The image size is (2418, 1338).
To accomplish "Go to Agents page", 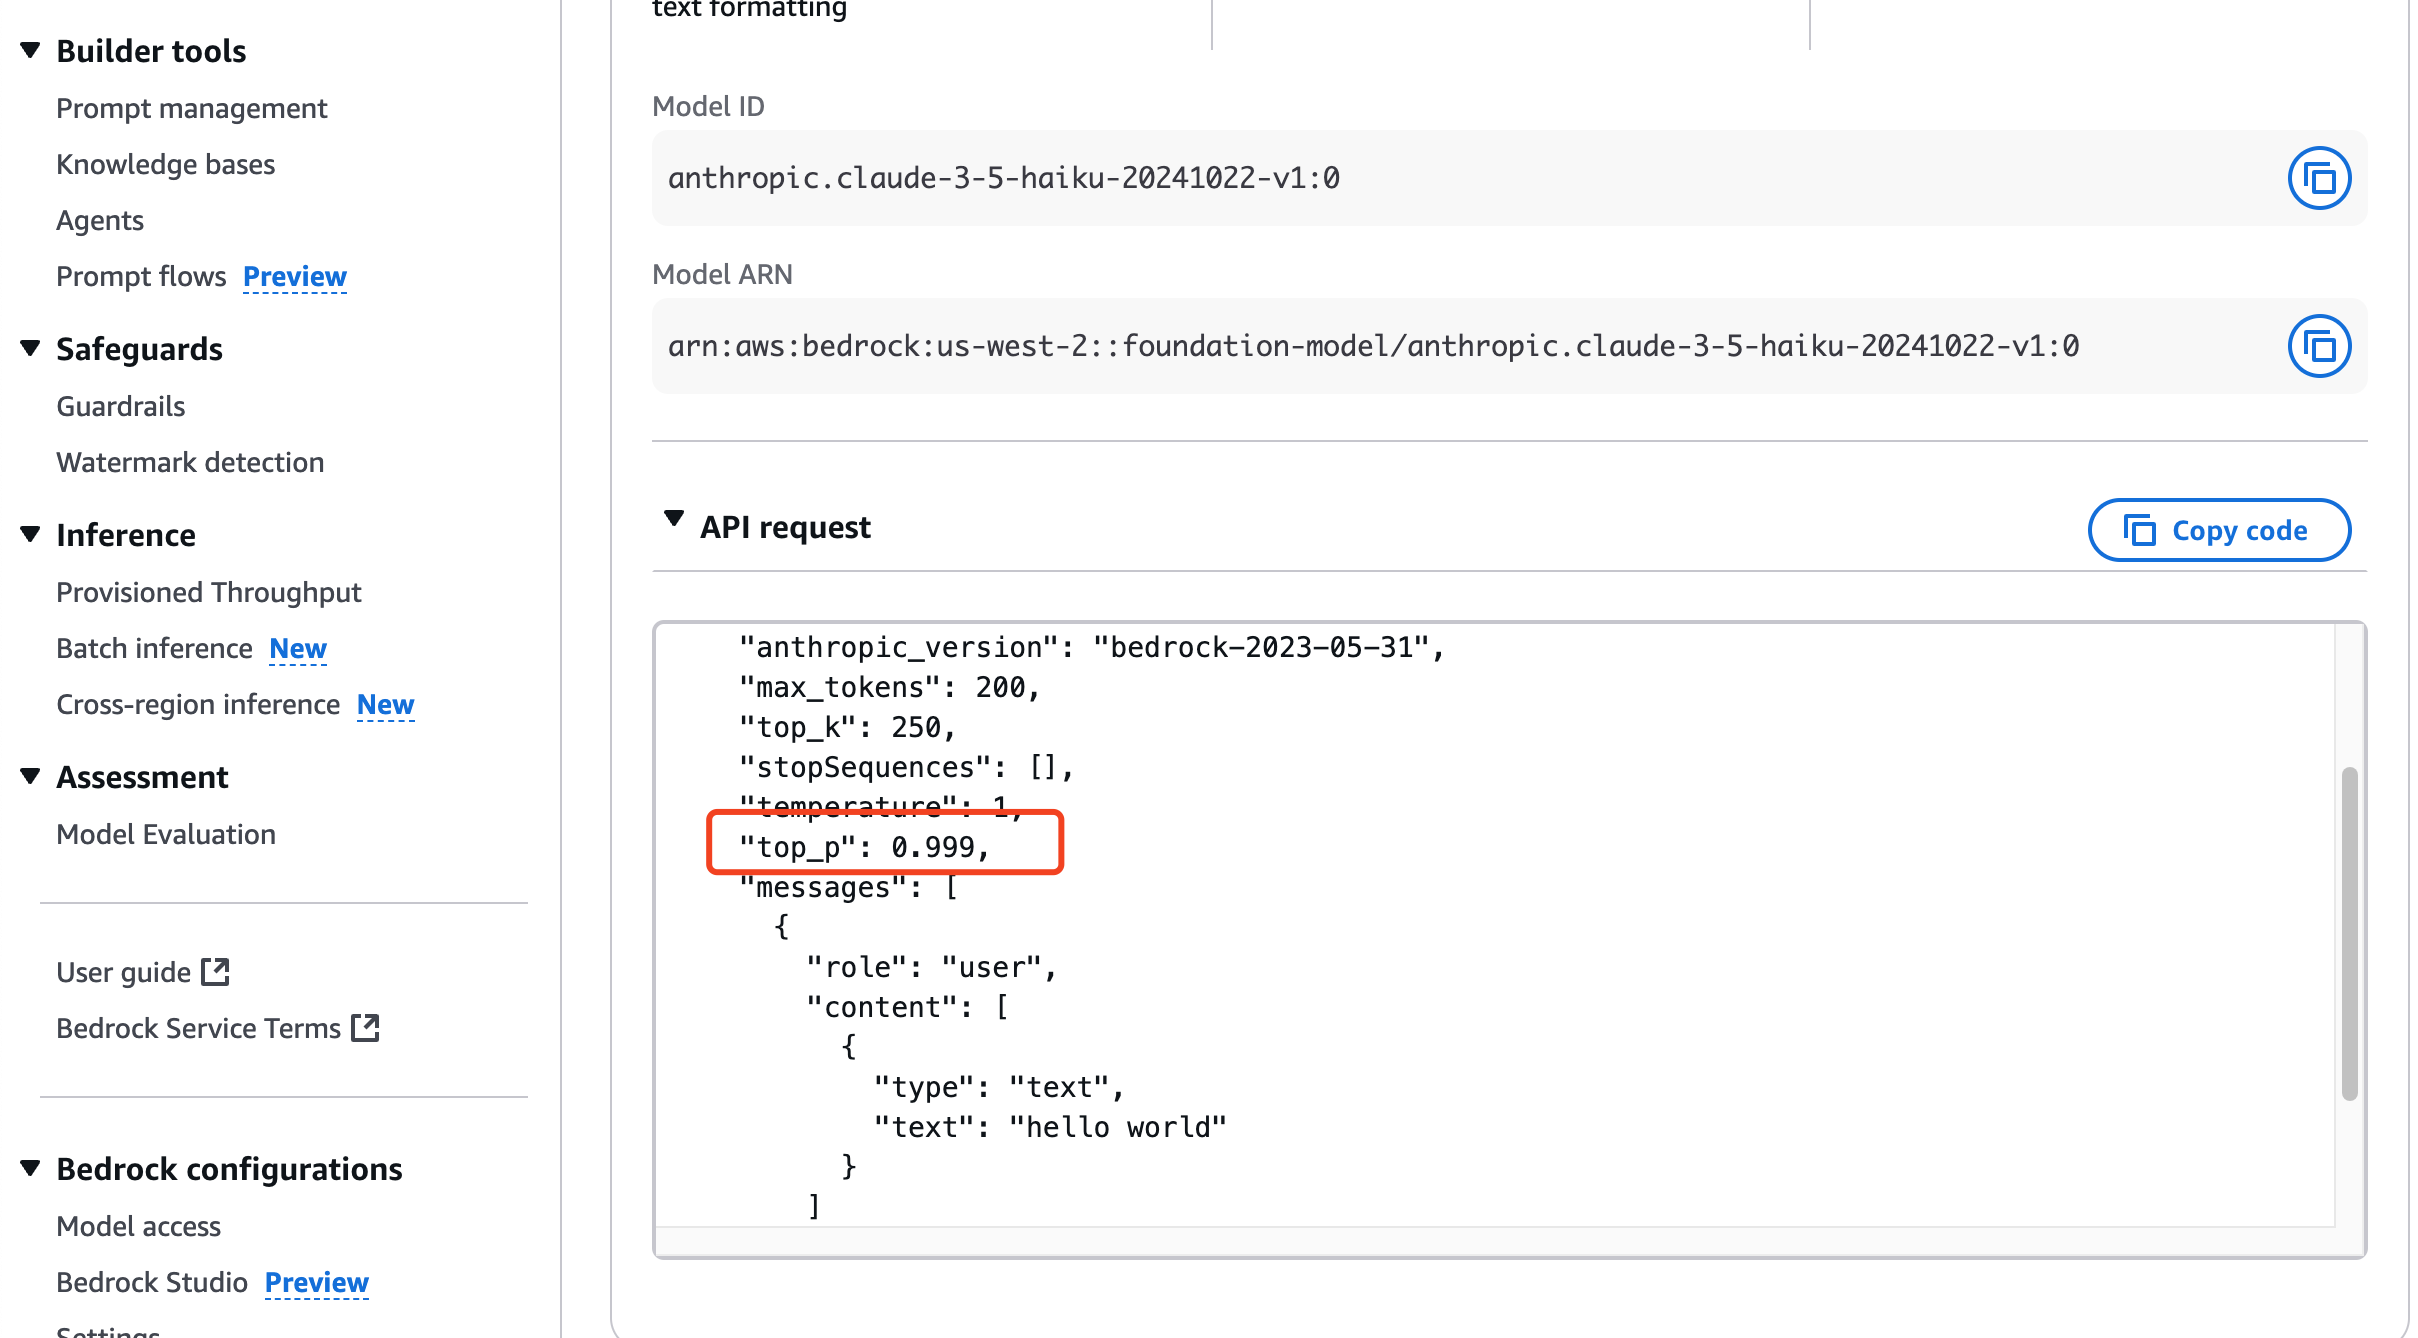I will 100,220.
